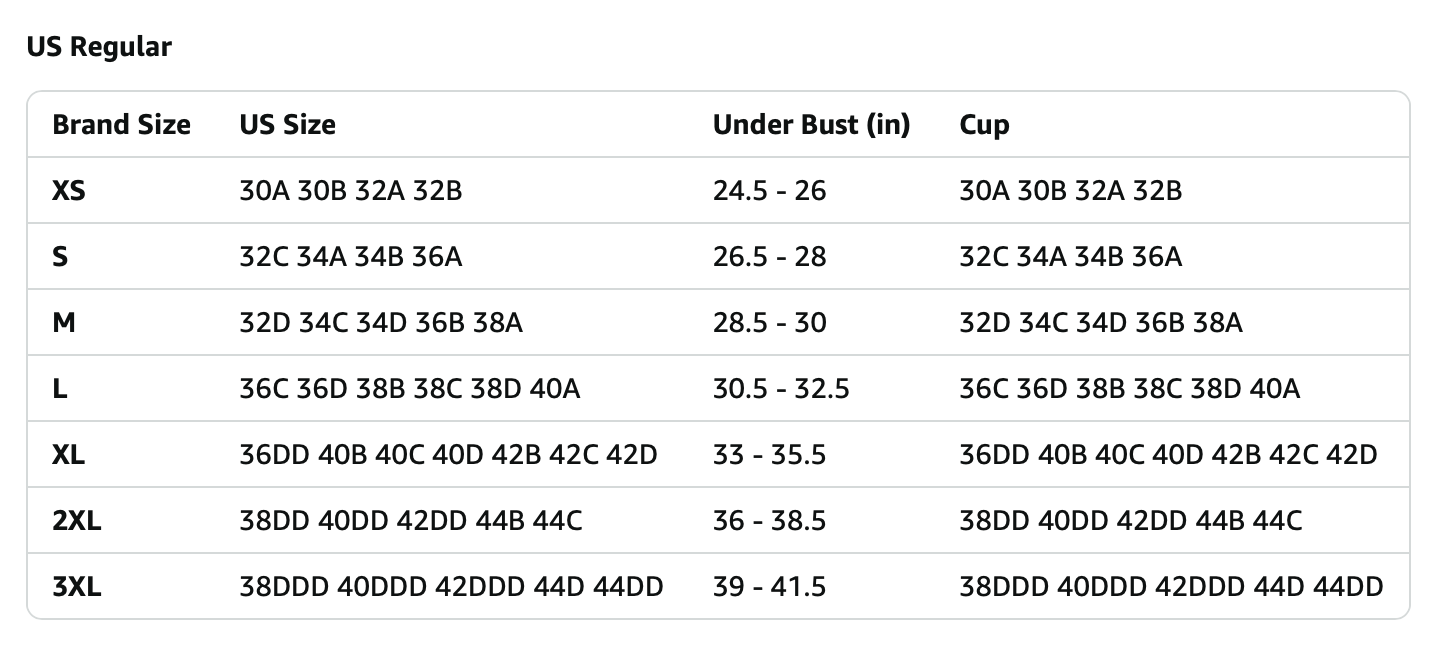Select the S brand size row label
The height and width of the screenshot is (656, 1436).
click(60, 256)
